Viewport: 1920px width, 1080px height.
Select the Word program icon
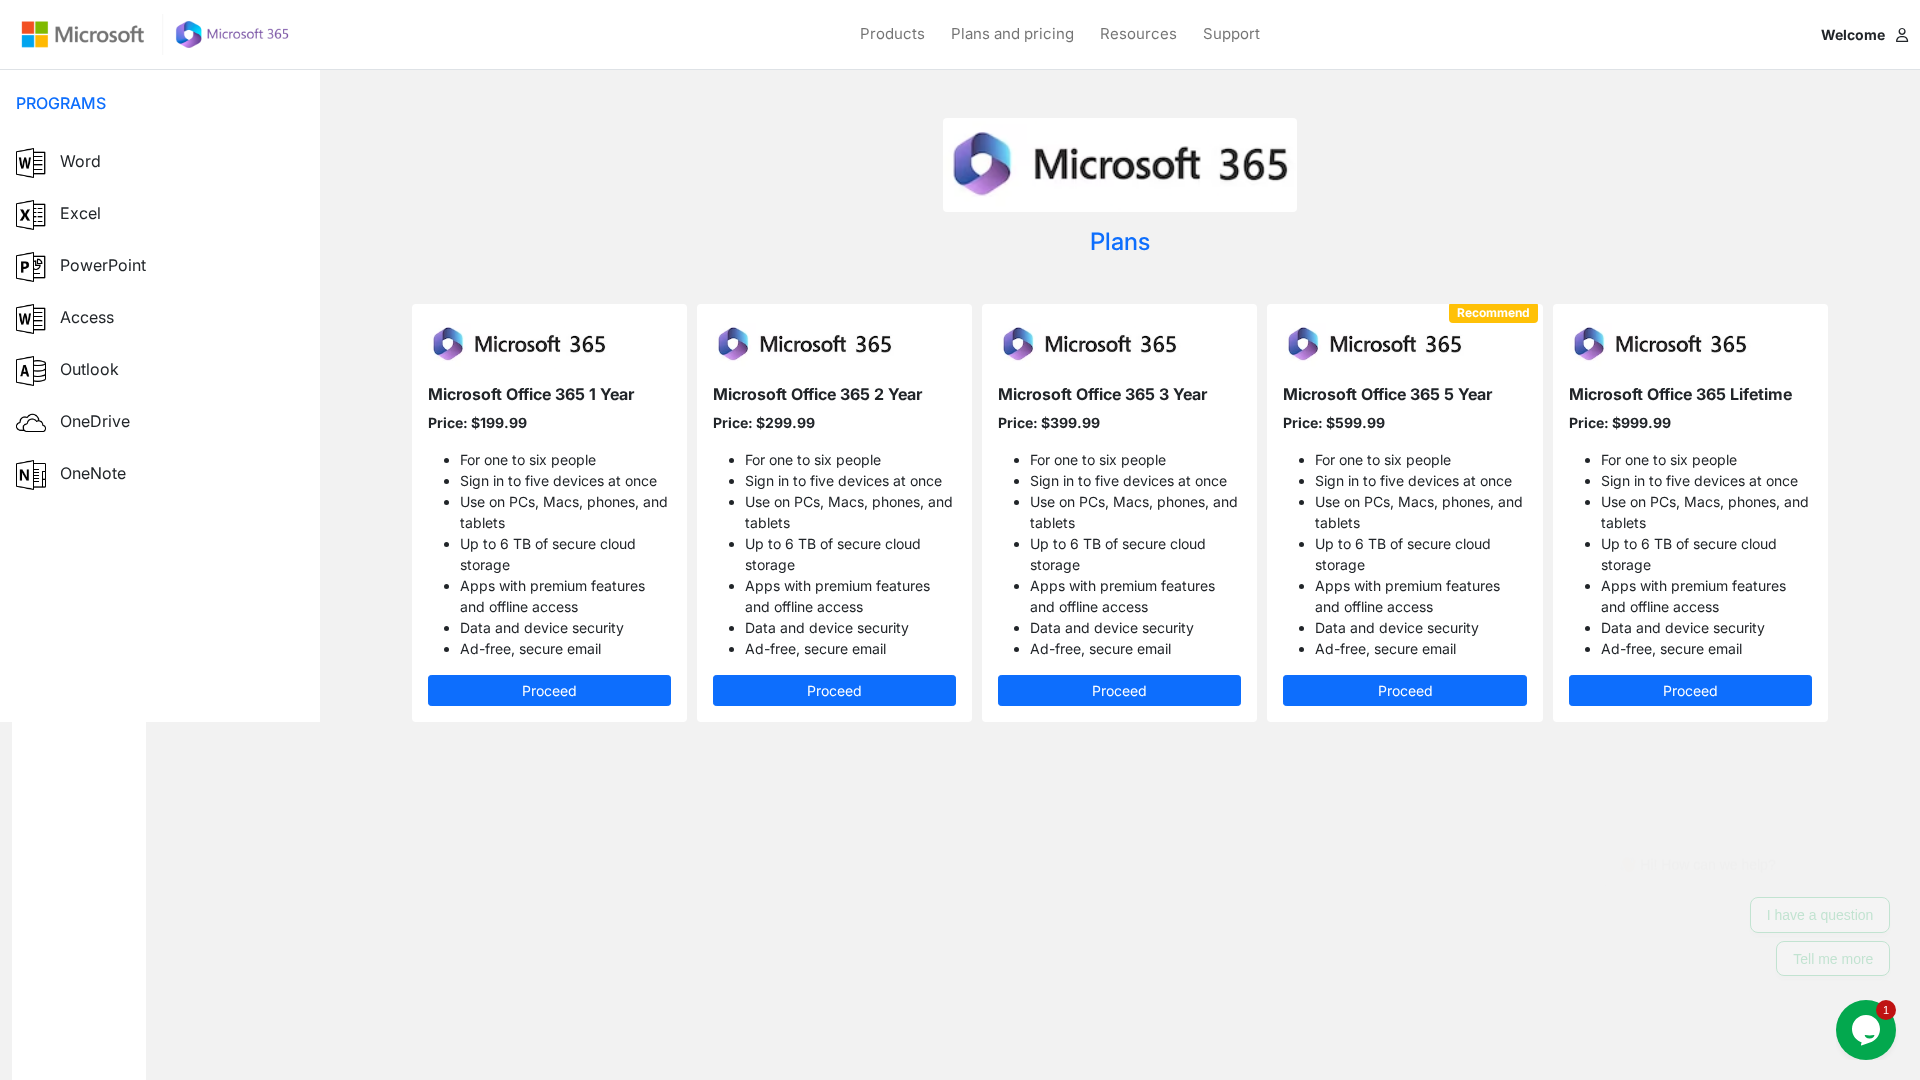point(31,162)
